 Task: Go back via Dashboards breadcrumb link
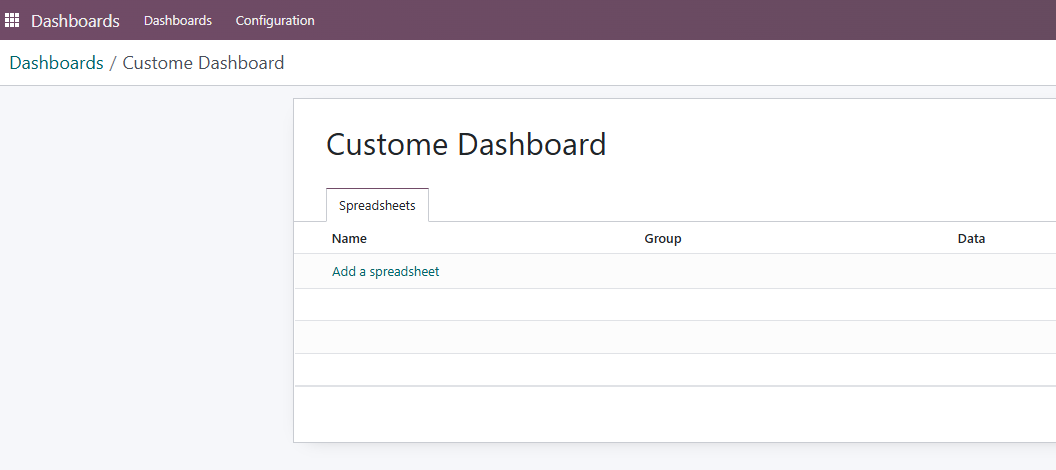point(57,63)
